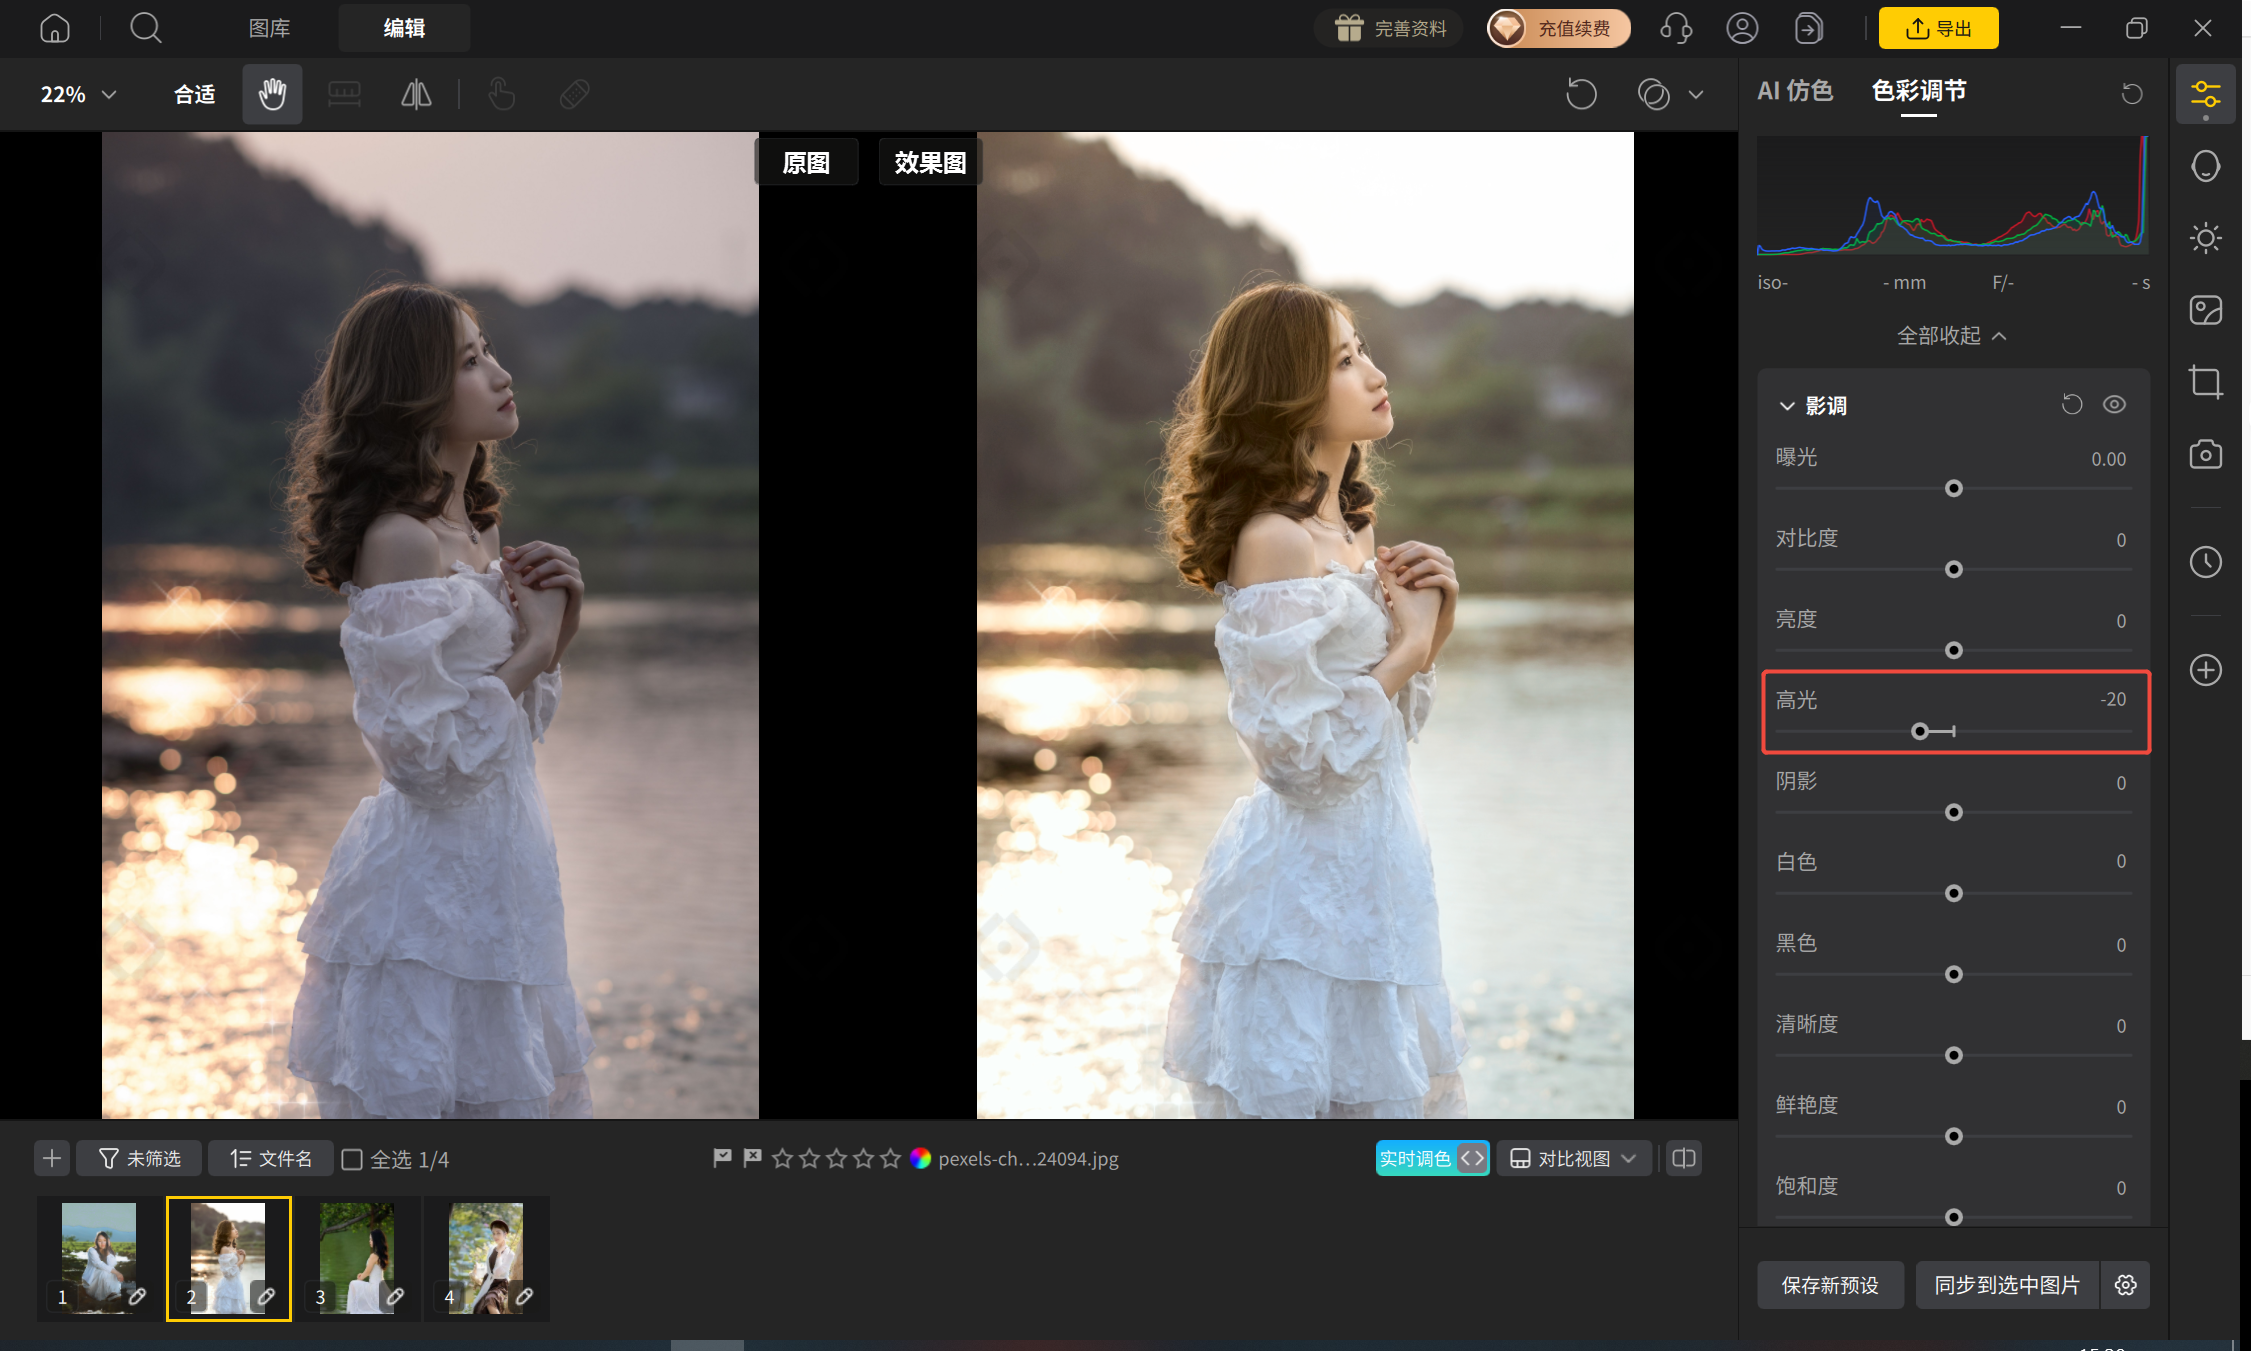Open the adjustment sliders panel icon
This screenshot has width=2251, height=1351.
click(2206, 95)
